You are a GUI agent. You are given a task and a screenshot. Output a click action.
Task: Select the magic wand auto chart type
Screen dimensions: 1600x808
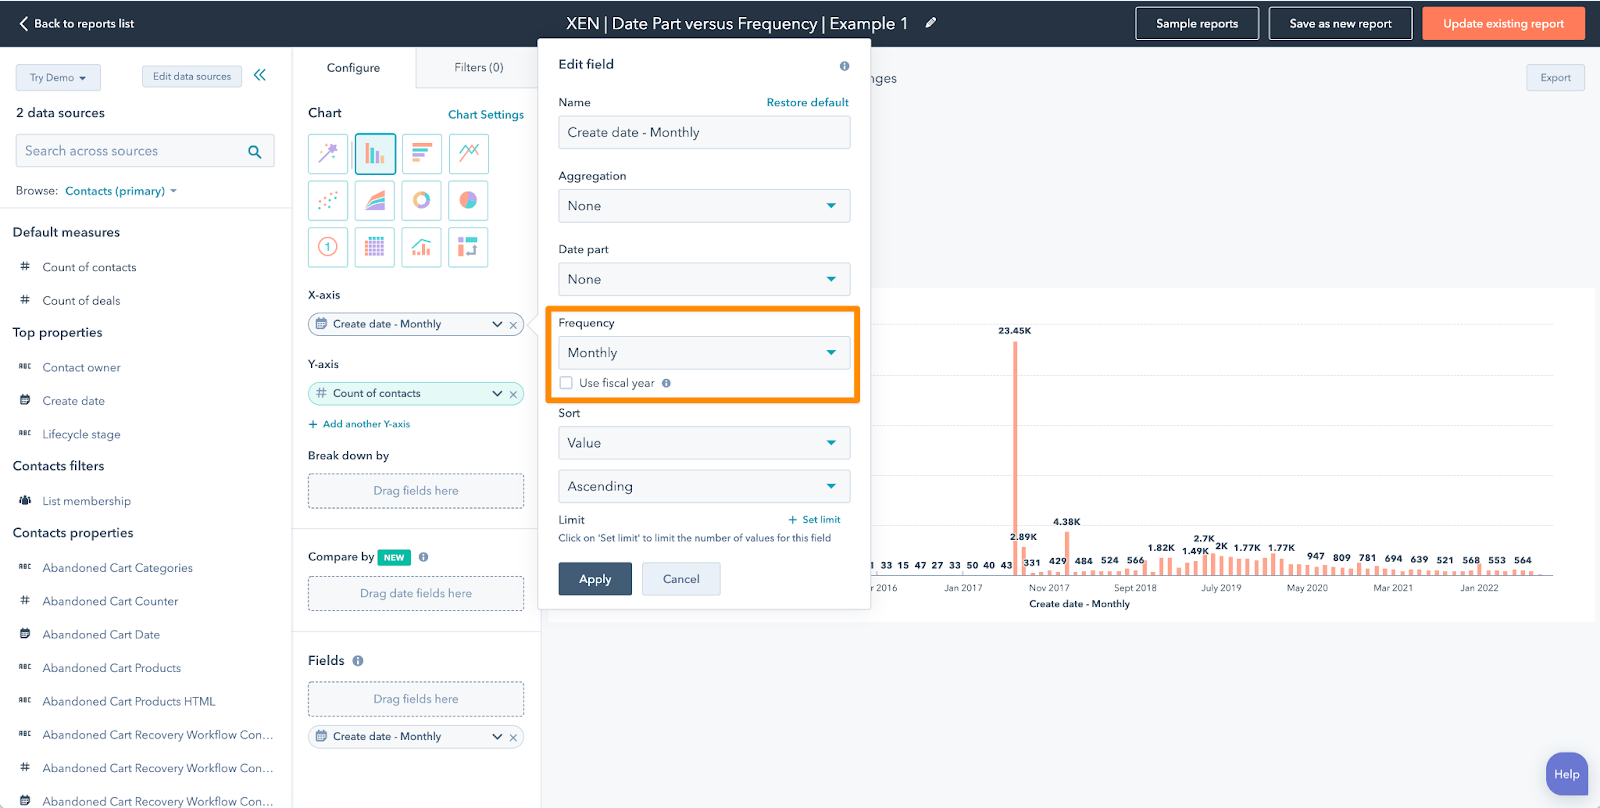point(328,153)
